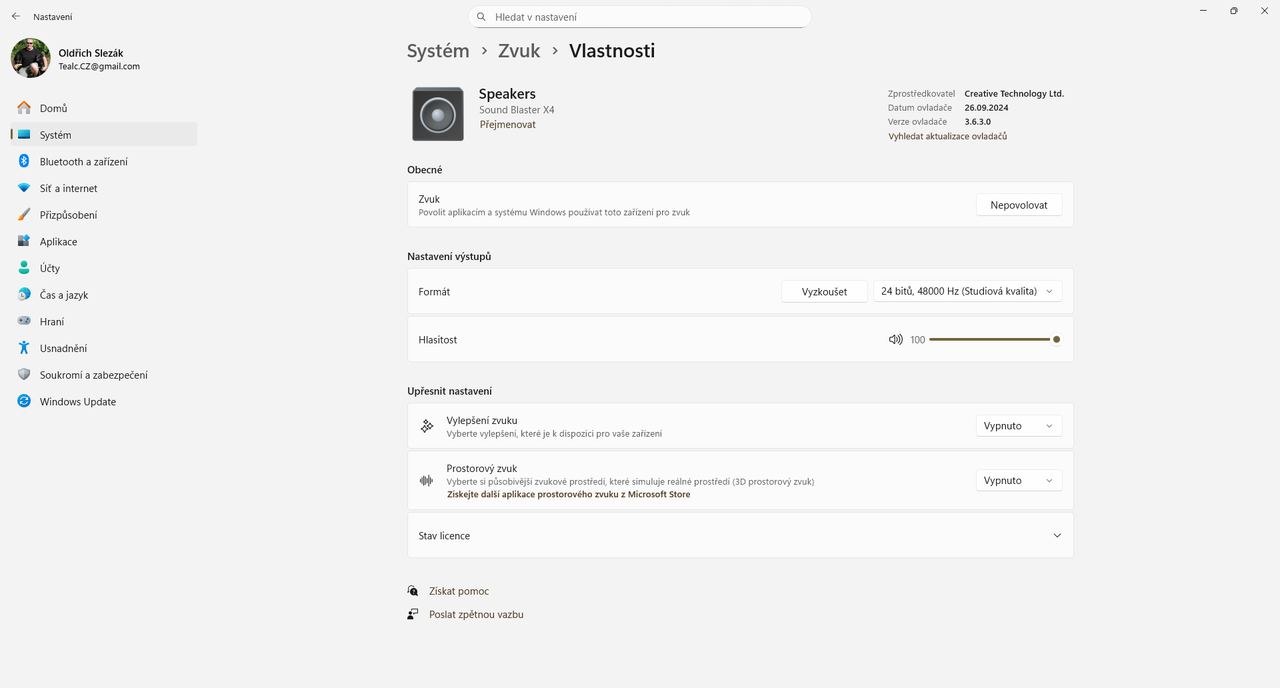The width and height of the screenshot is (1280, 688).
Task: Open format dropdown 24 bitů, 48000 Hz
Action: click(967, 291)
